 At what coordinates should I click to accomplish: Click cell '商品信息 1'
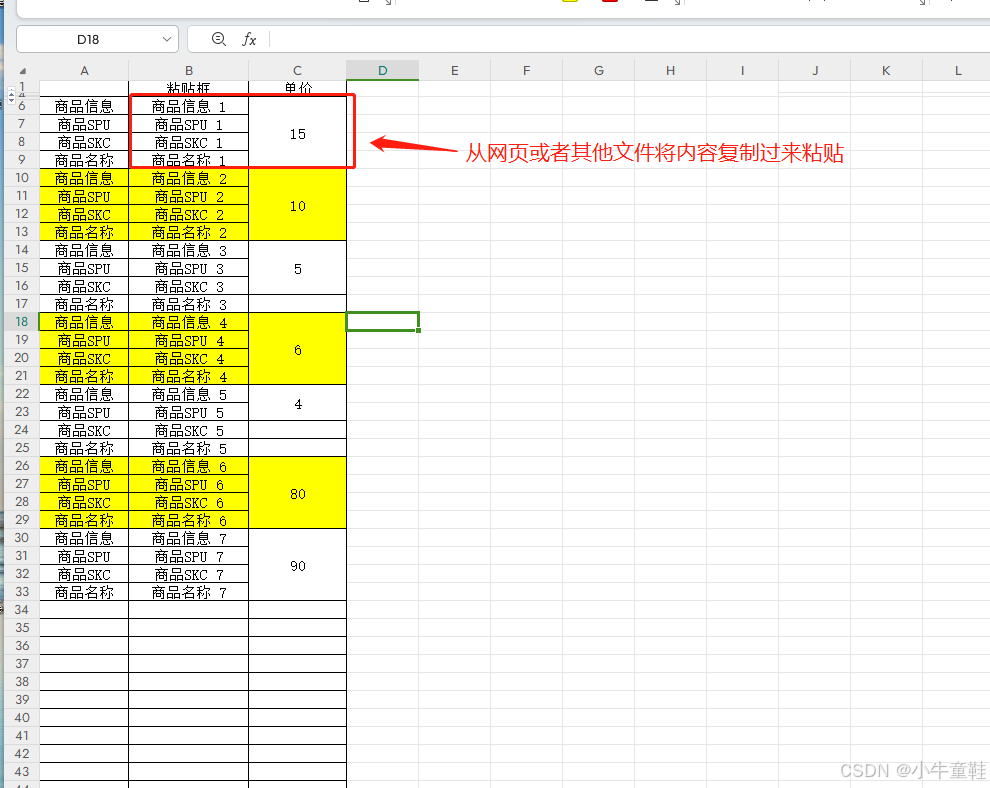click(x=189, y=106)
